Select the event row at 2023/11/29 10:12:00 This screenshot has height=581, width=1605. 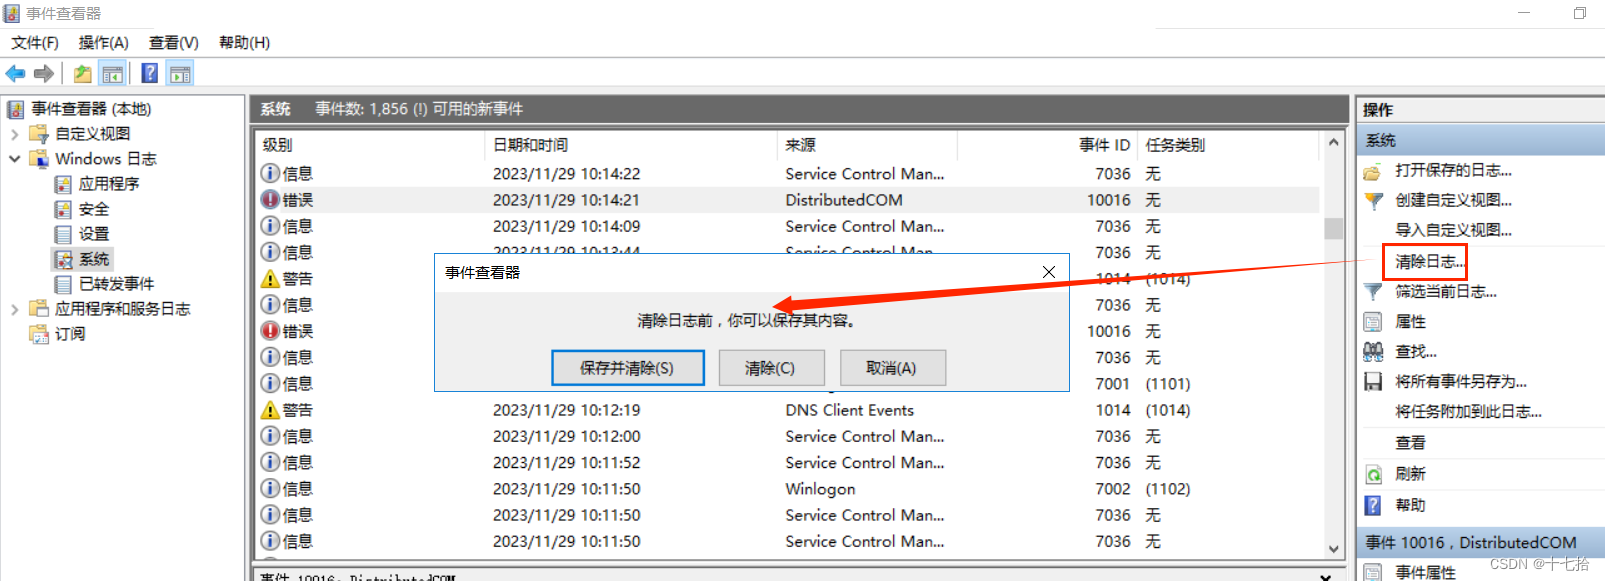point(788,436)
